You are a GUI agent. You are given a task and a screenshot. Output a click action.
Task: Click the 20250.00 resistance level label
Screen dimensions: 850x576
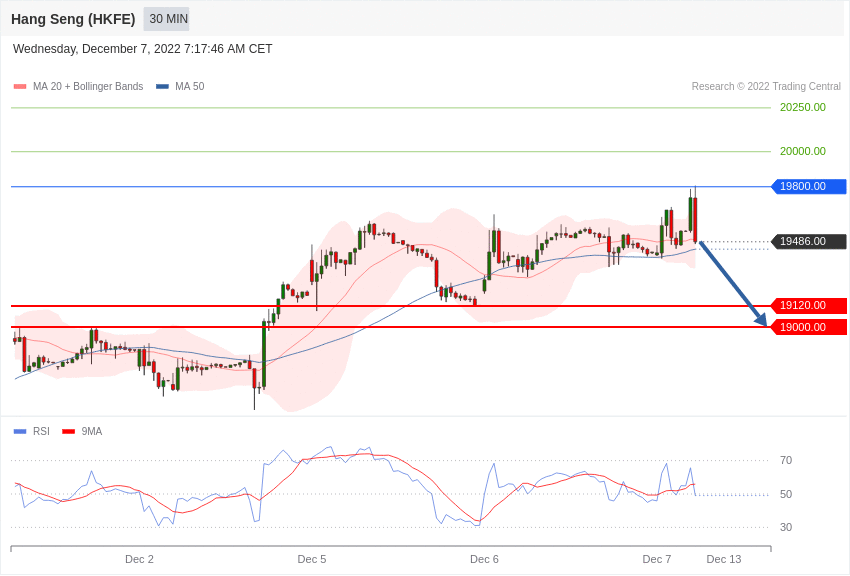click(x=803, y=107)
